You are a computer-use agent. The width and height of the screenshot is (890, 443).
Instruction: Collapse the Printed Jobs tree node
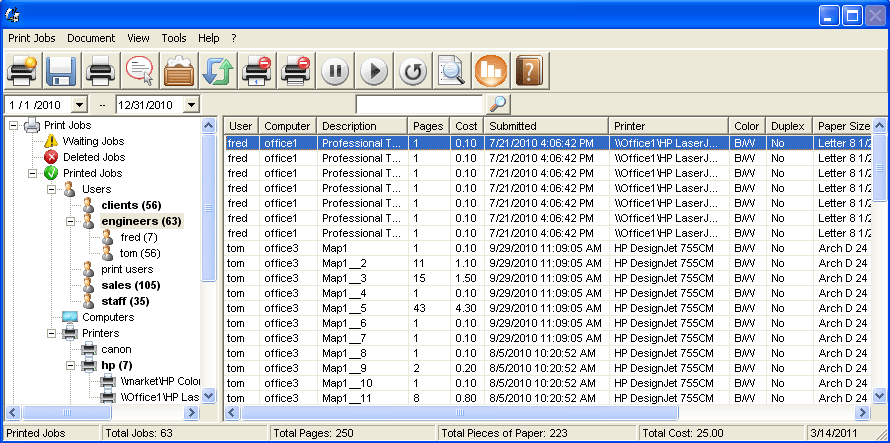(33, 173)
